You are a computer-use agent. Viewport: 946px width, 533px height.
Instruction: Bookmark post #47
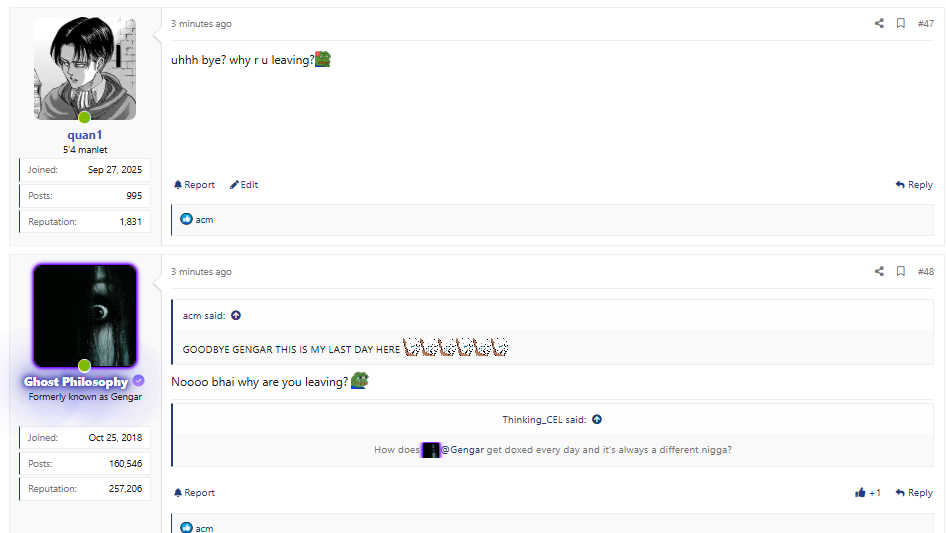901,24
